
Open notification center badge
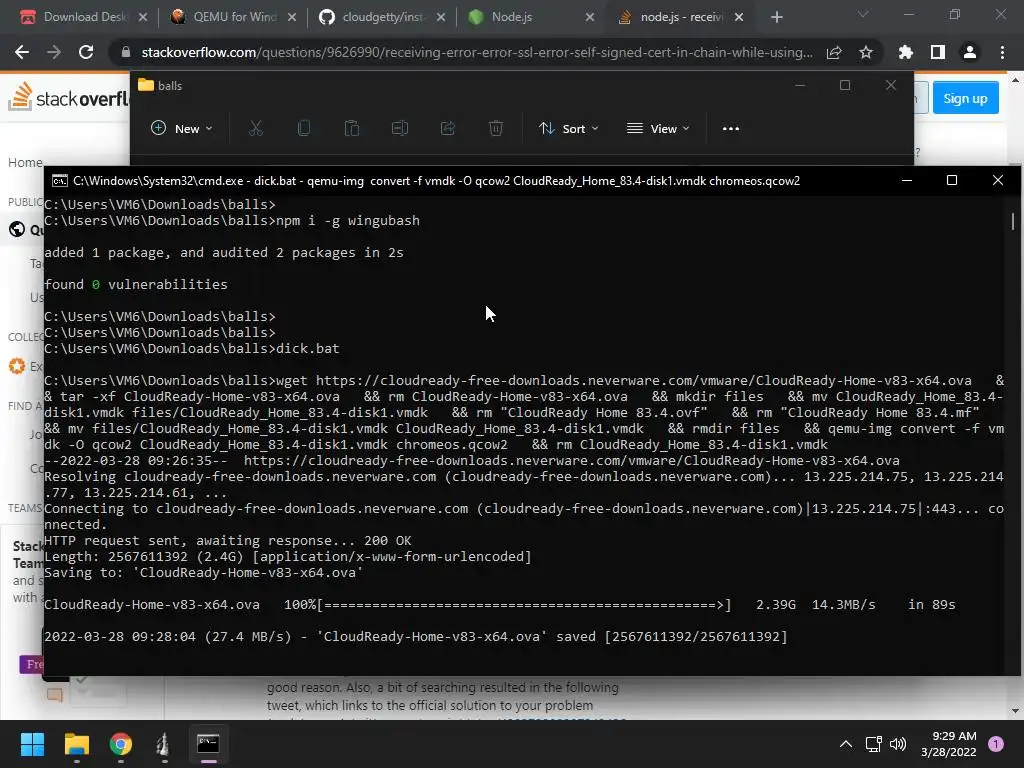(996, 744)
